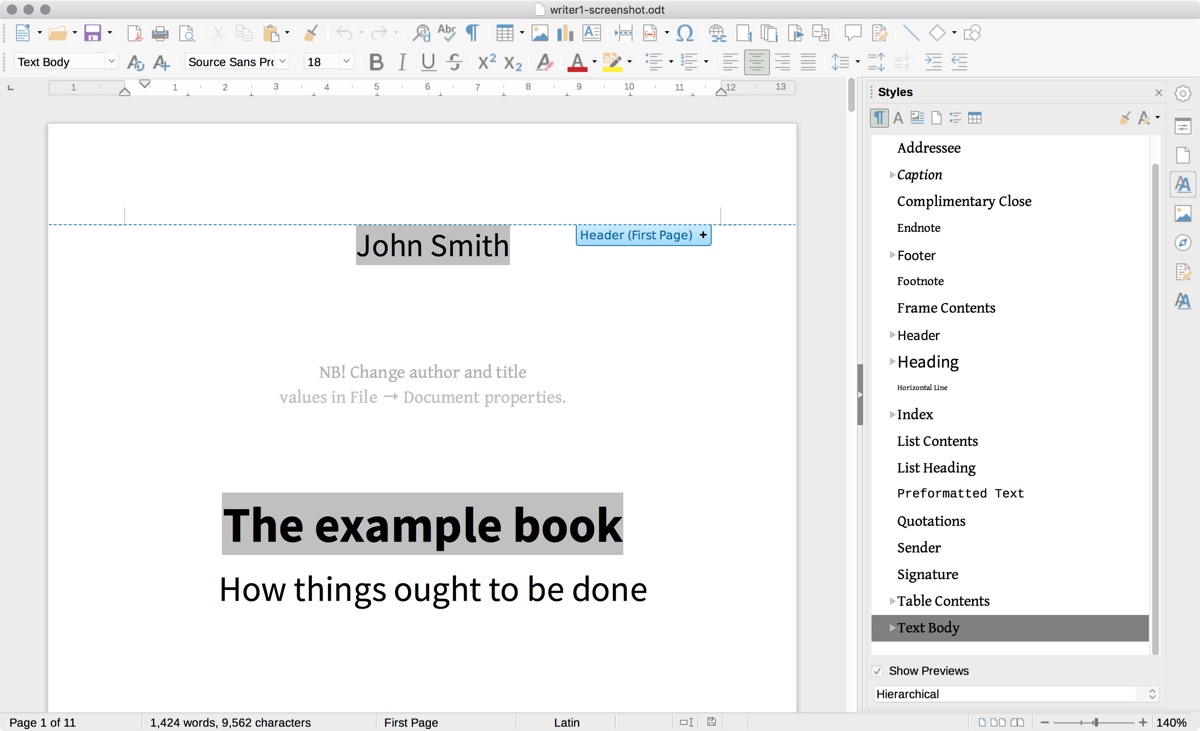
Task: Insert special character Omega icon
Action: coord(685,33)
